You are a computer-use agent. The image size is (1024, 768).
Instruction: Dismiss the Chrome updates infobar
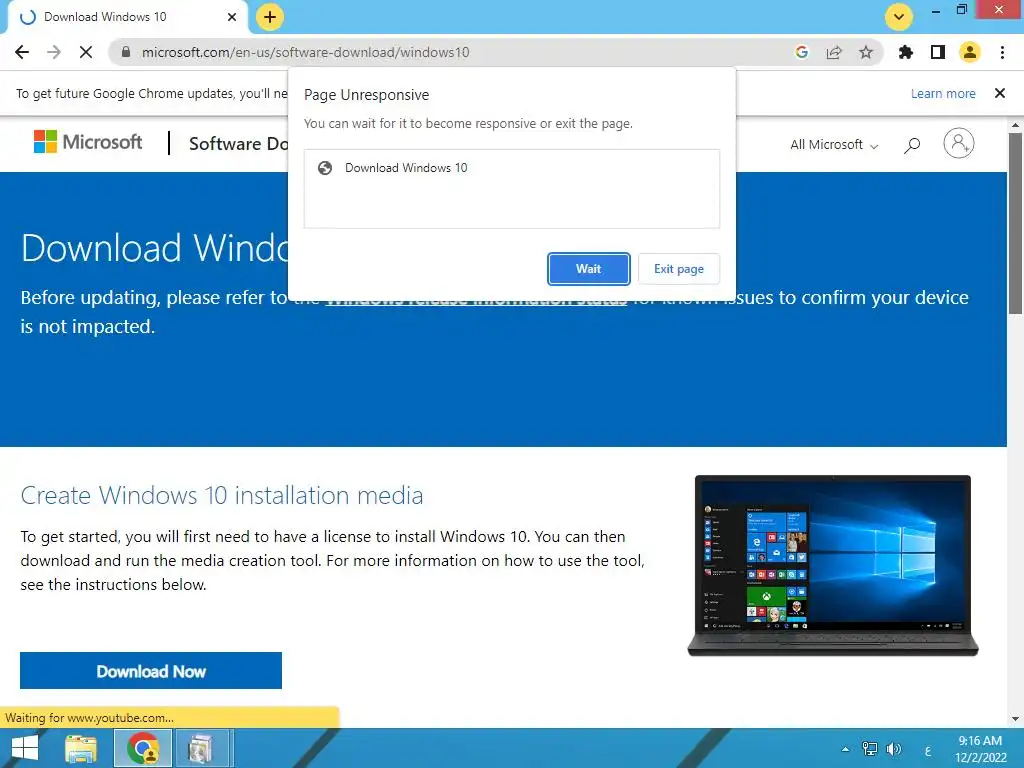(x=1000, y=93)
